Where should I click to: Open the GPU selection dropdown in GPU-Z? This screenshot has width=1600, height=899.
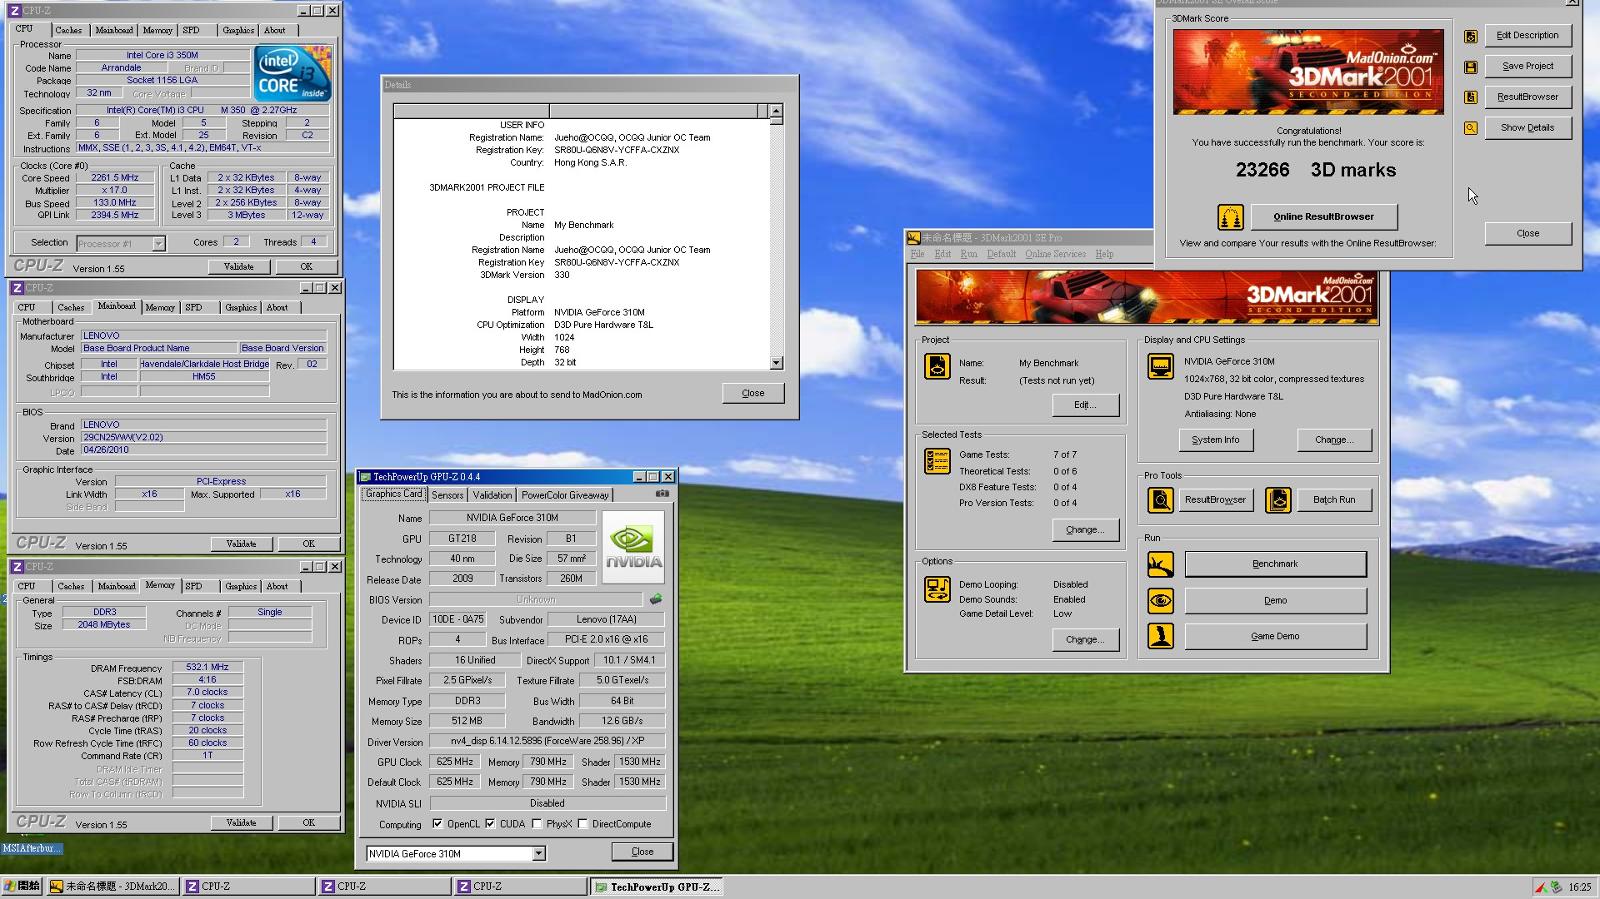click(538, 854)
